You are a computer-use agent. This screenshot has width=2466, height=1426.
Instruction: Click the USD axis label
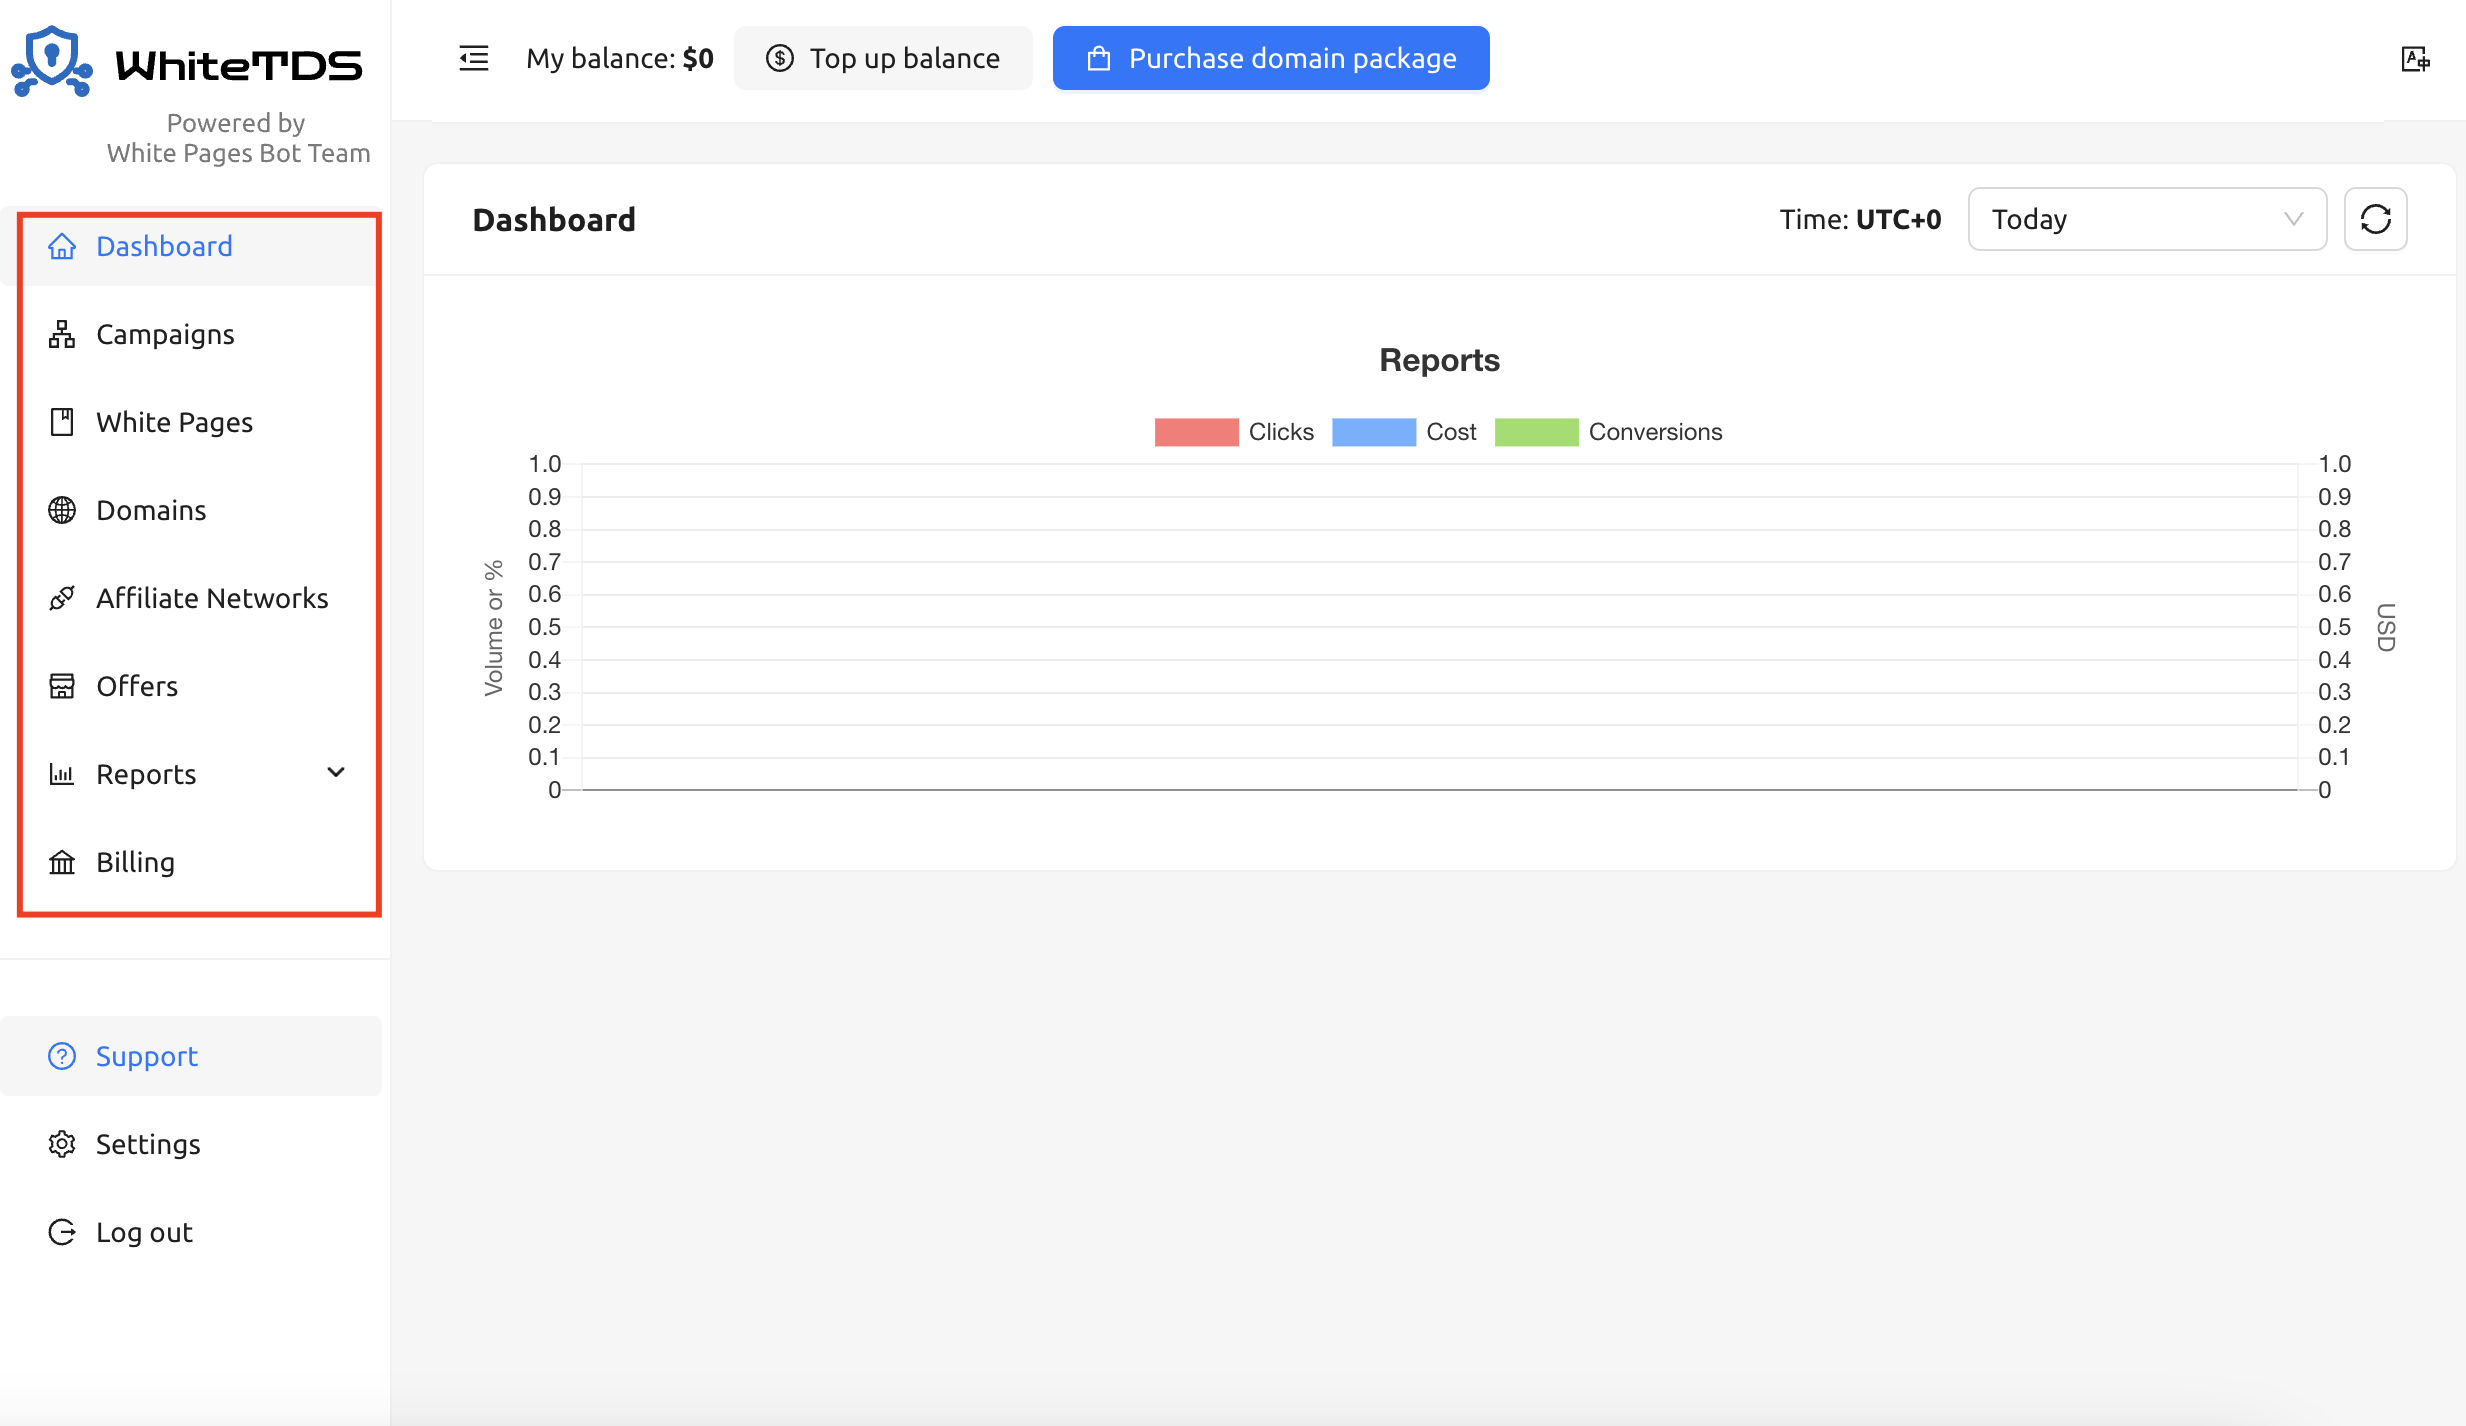point(2386,627)
